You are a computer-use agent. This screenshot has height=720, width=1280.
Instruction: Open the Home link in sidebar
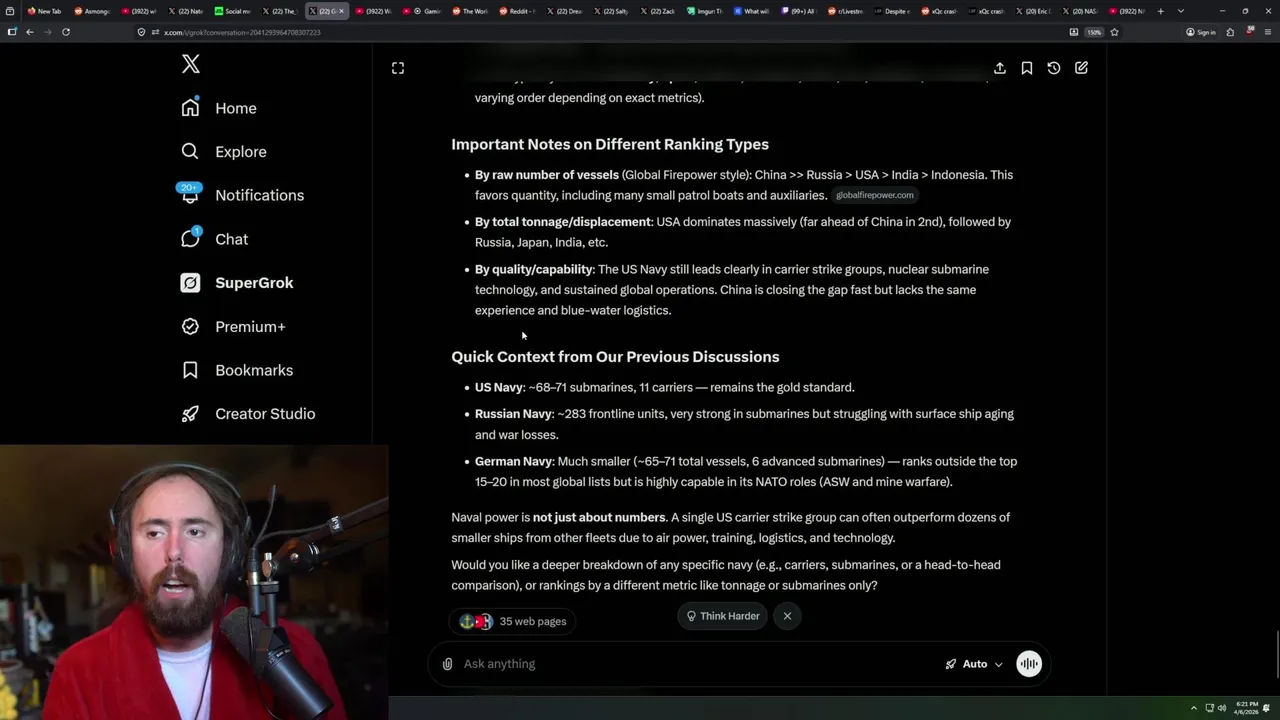pos(236,108)
